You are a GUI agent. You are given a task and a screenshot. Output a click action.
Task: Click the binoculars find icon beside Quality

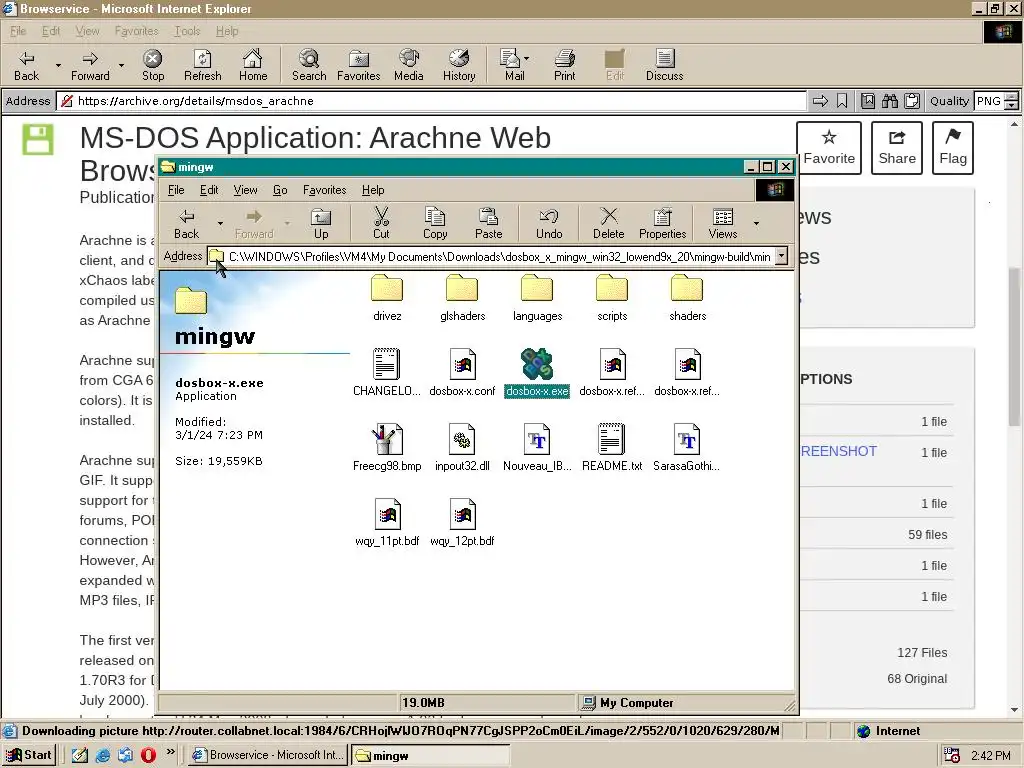click(889, 101)
